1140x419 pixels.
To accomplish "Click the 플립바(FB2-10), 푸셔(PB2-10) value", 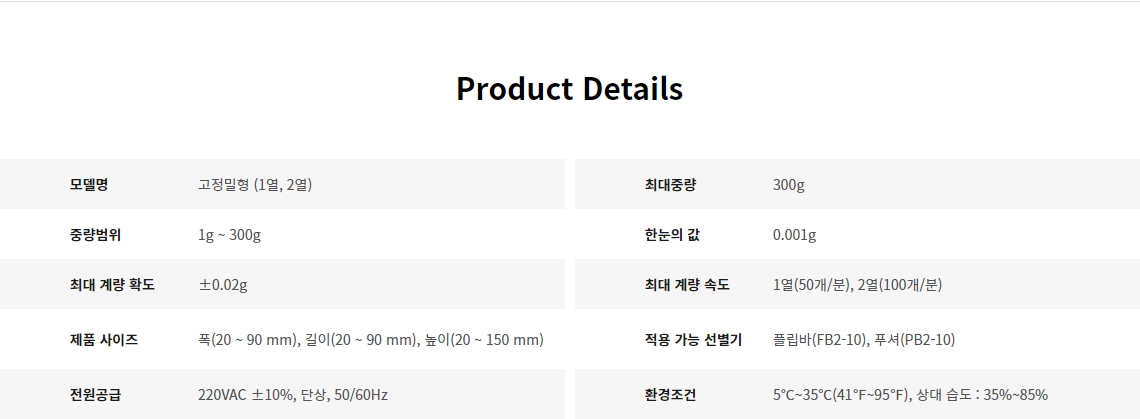I will [x=864, y=340].
